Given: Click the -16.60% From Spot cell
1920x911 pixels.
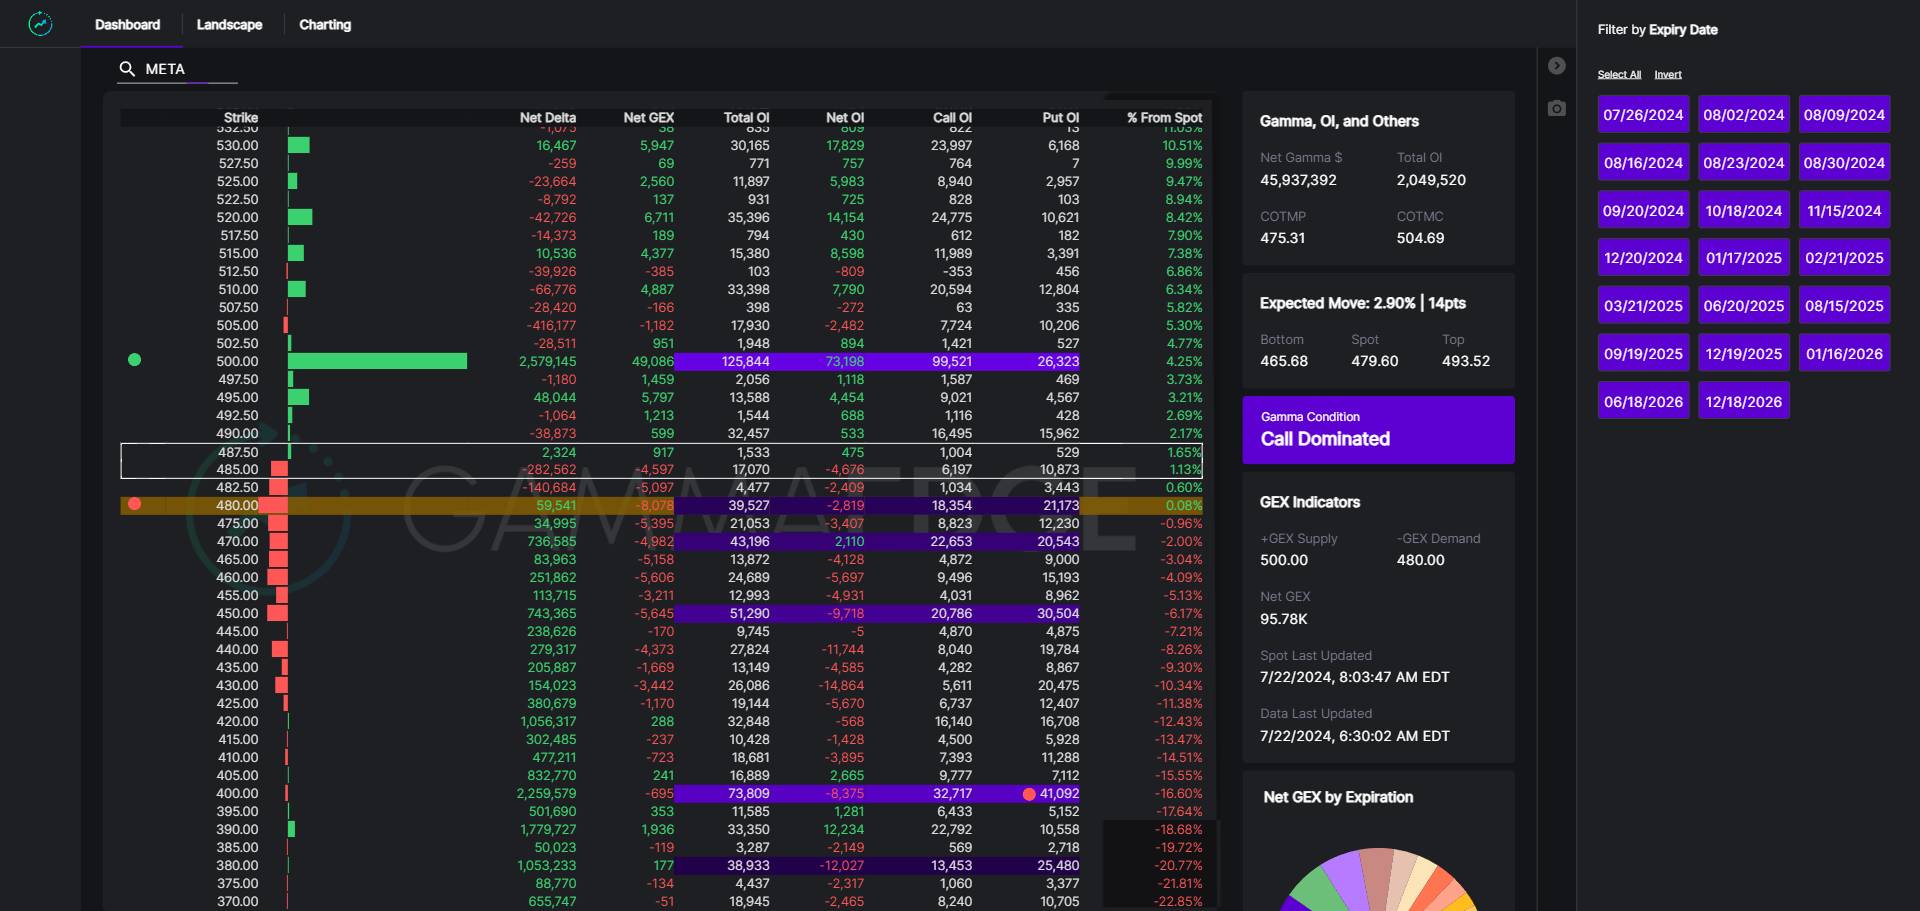Looking at the screenshot, I should (x=1180, y=793).
